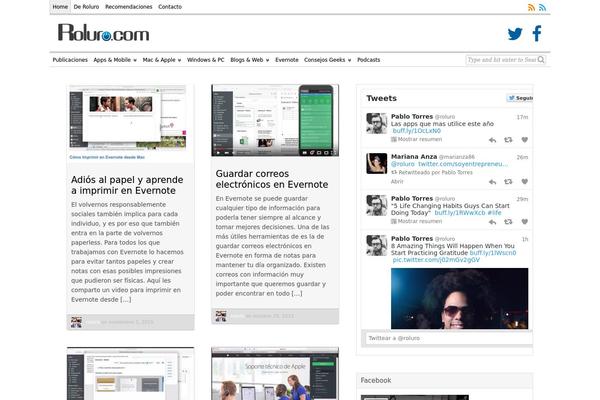
Task: Expand 'Mostrar resumen' on '5 Life Changing' tweet
Action: coord(416,221)
